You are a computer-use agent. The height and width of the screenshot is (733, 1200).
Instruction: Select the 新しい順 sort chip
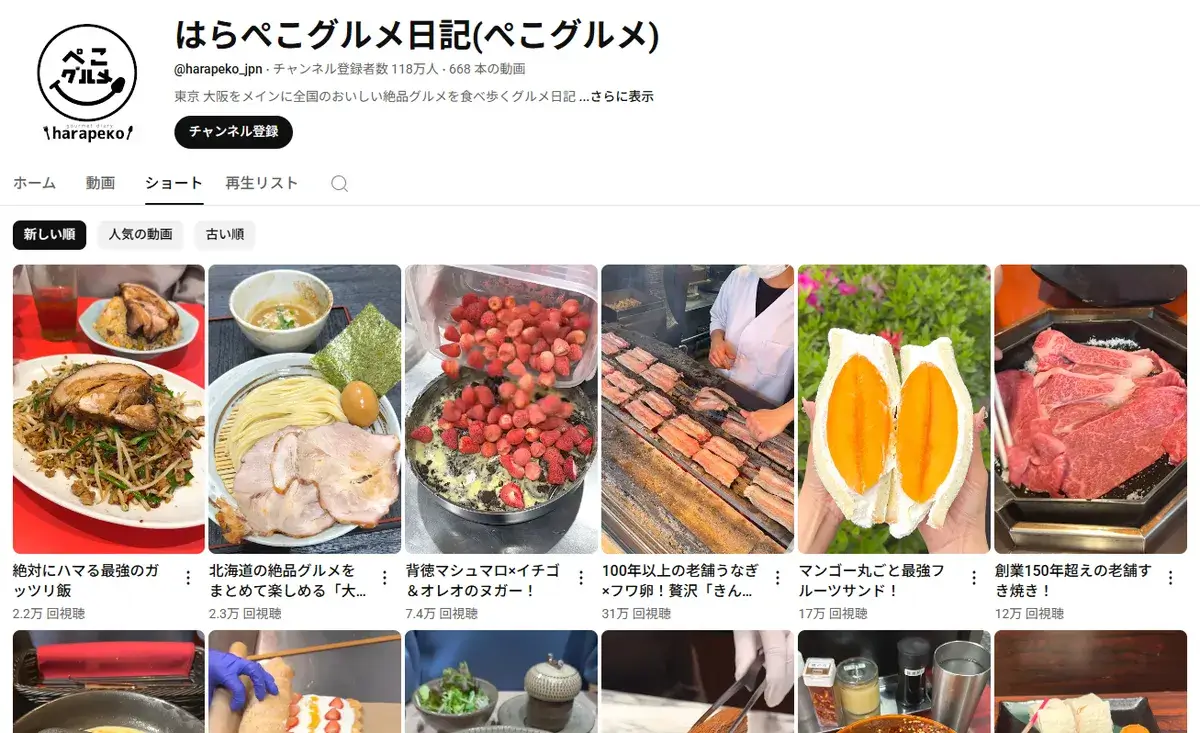click(x=50, y=235)
